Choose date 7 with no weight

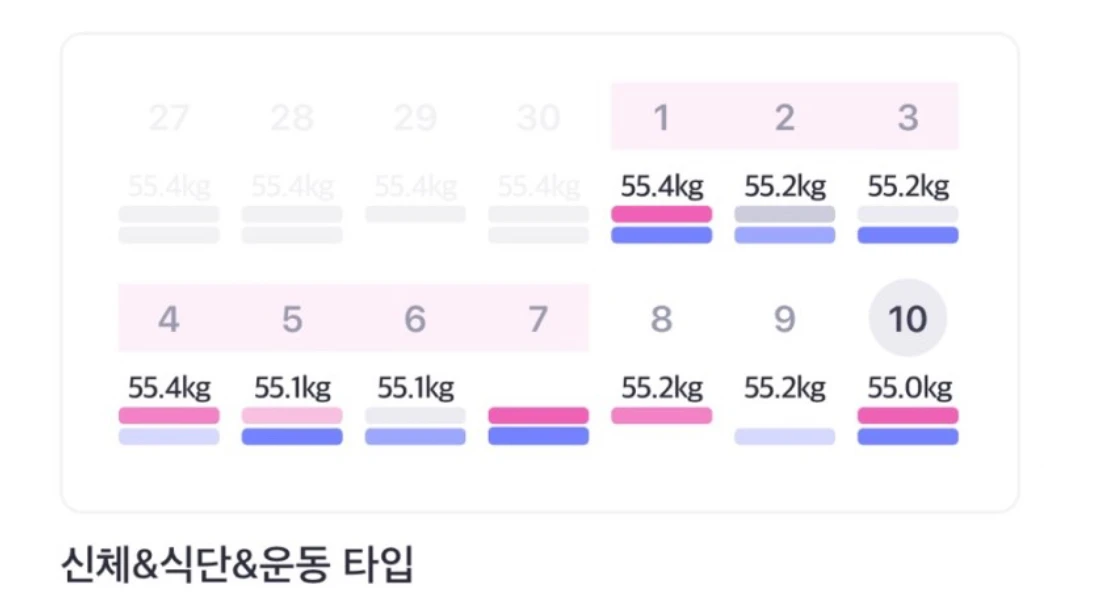tap(538, 319)
